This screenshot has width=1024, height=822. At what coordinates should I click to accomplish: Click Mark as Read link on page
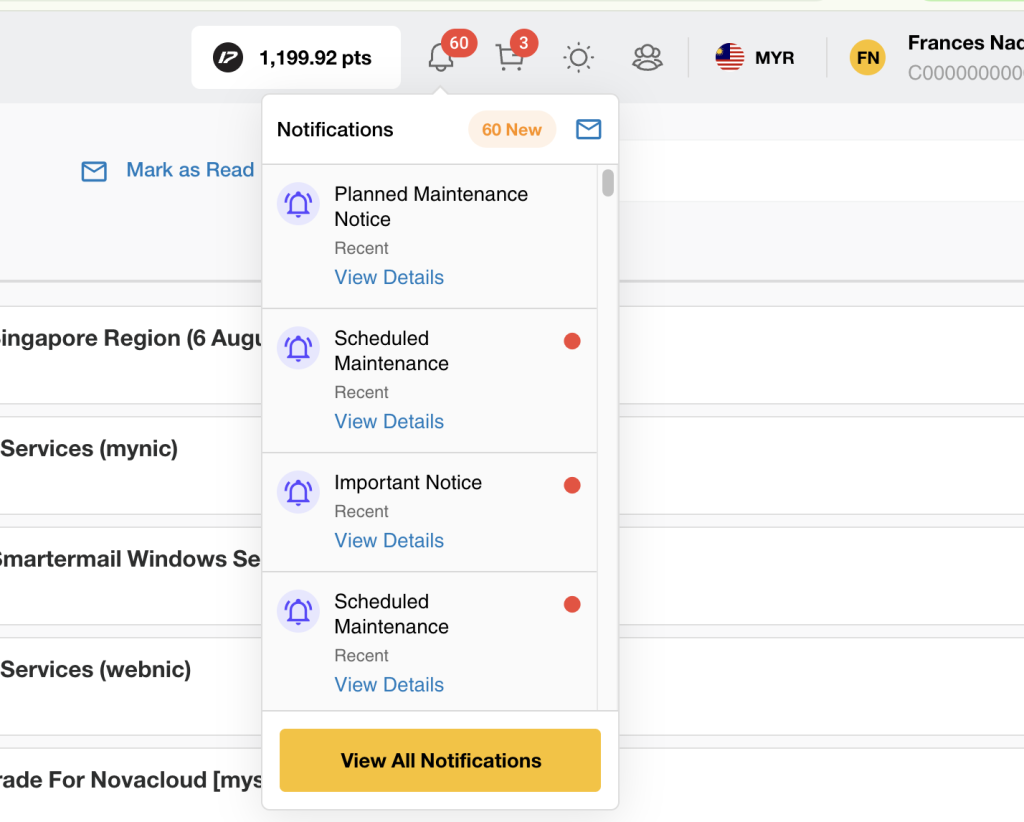pos(190,170)
